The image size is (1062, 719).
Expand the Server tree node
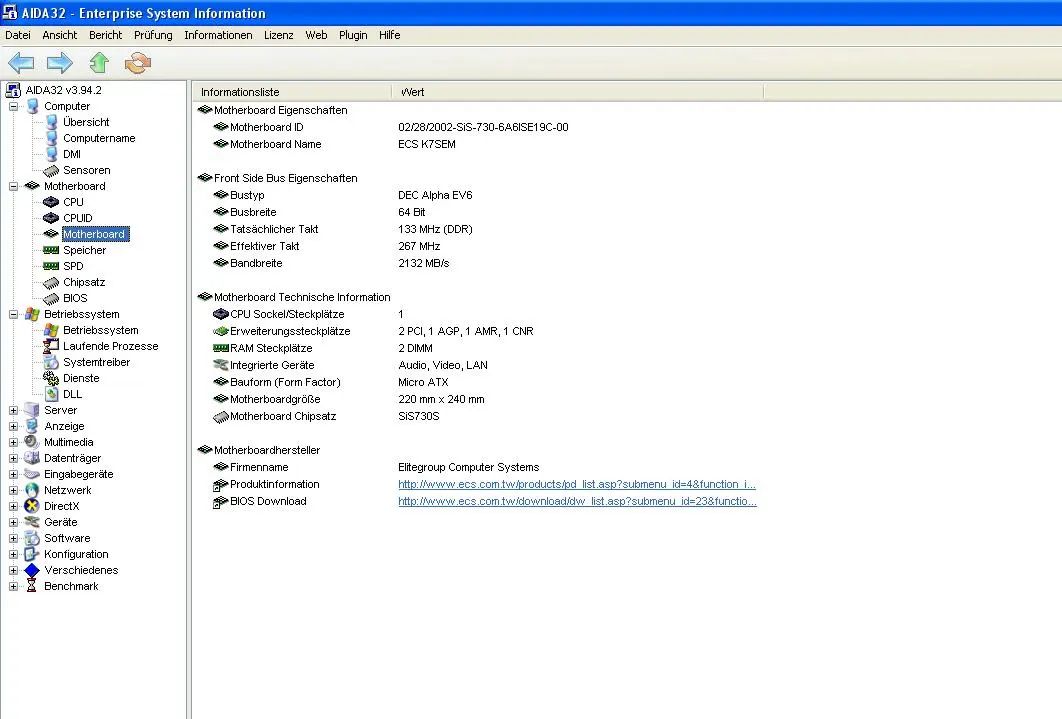(13, 410)
